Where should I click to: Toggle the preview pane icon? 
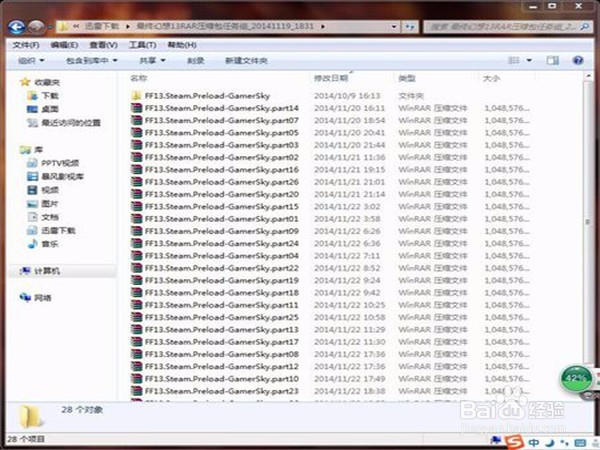coord(552,60)
